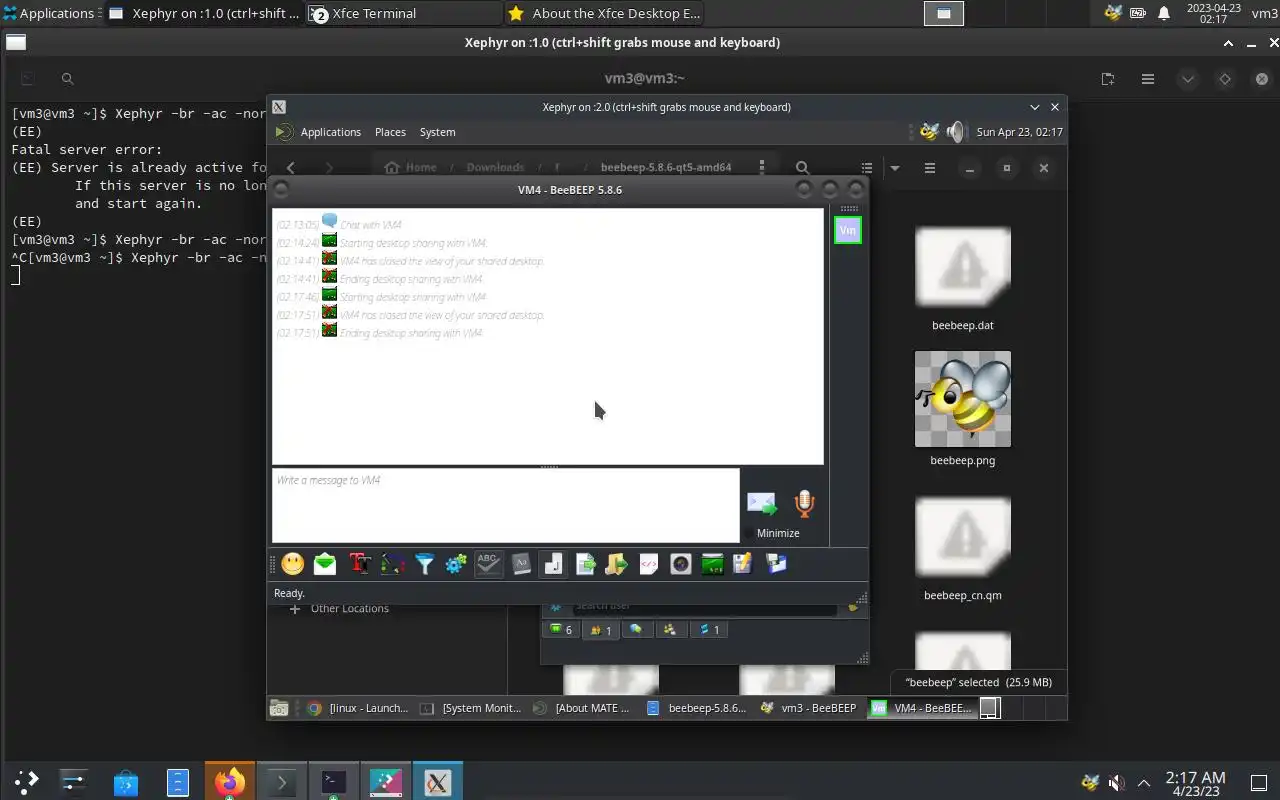Expand the host system tray arrow
This screenshot has width=1280, height=800.
point(1144,782)
